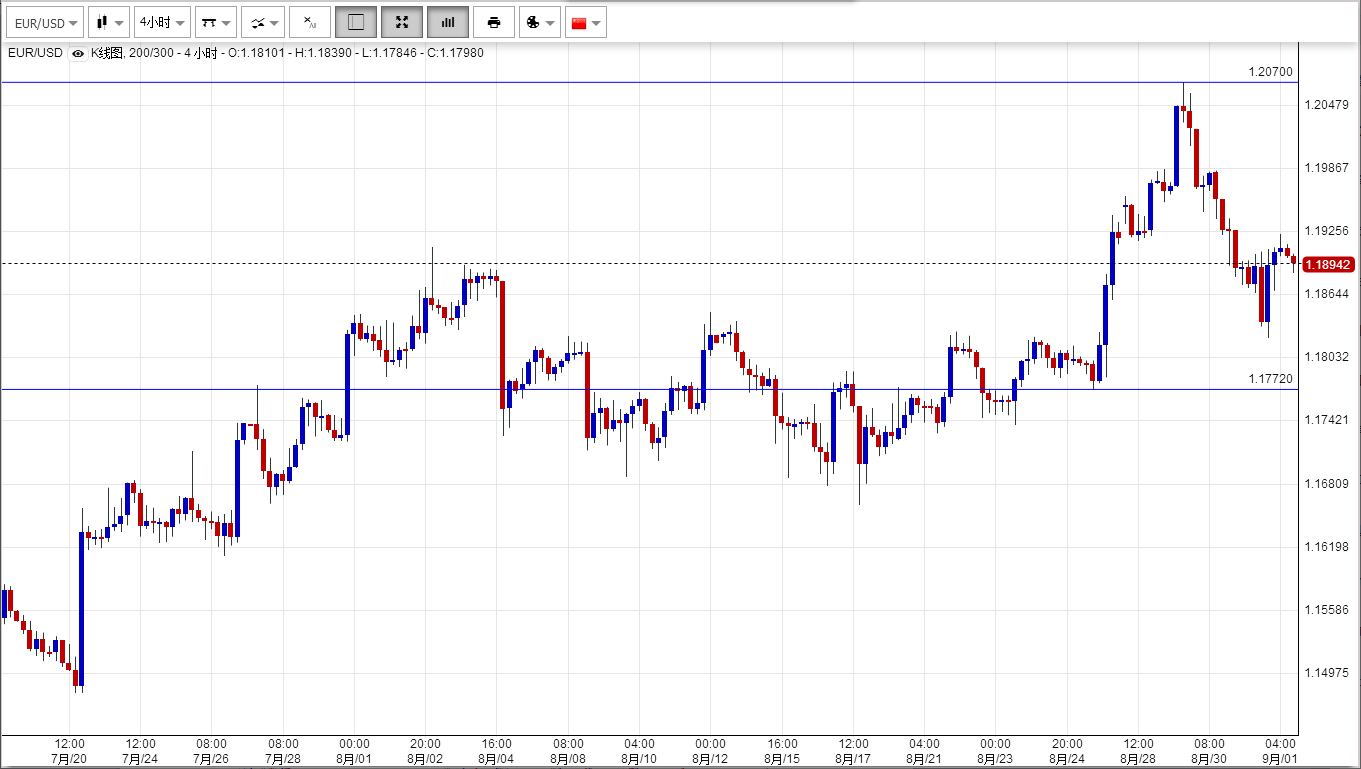Screen dimensions: 1361x769
Task: Open the candlestick chart type dropdown
Action: tap(110, 22)
